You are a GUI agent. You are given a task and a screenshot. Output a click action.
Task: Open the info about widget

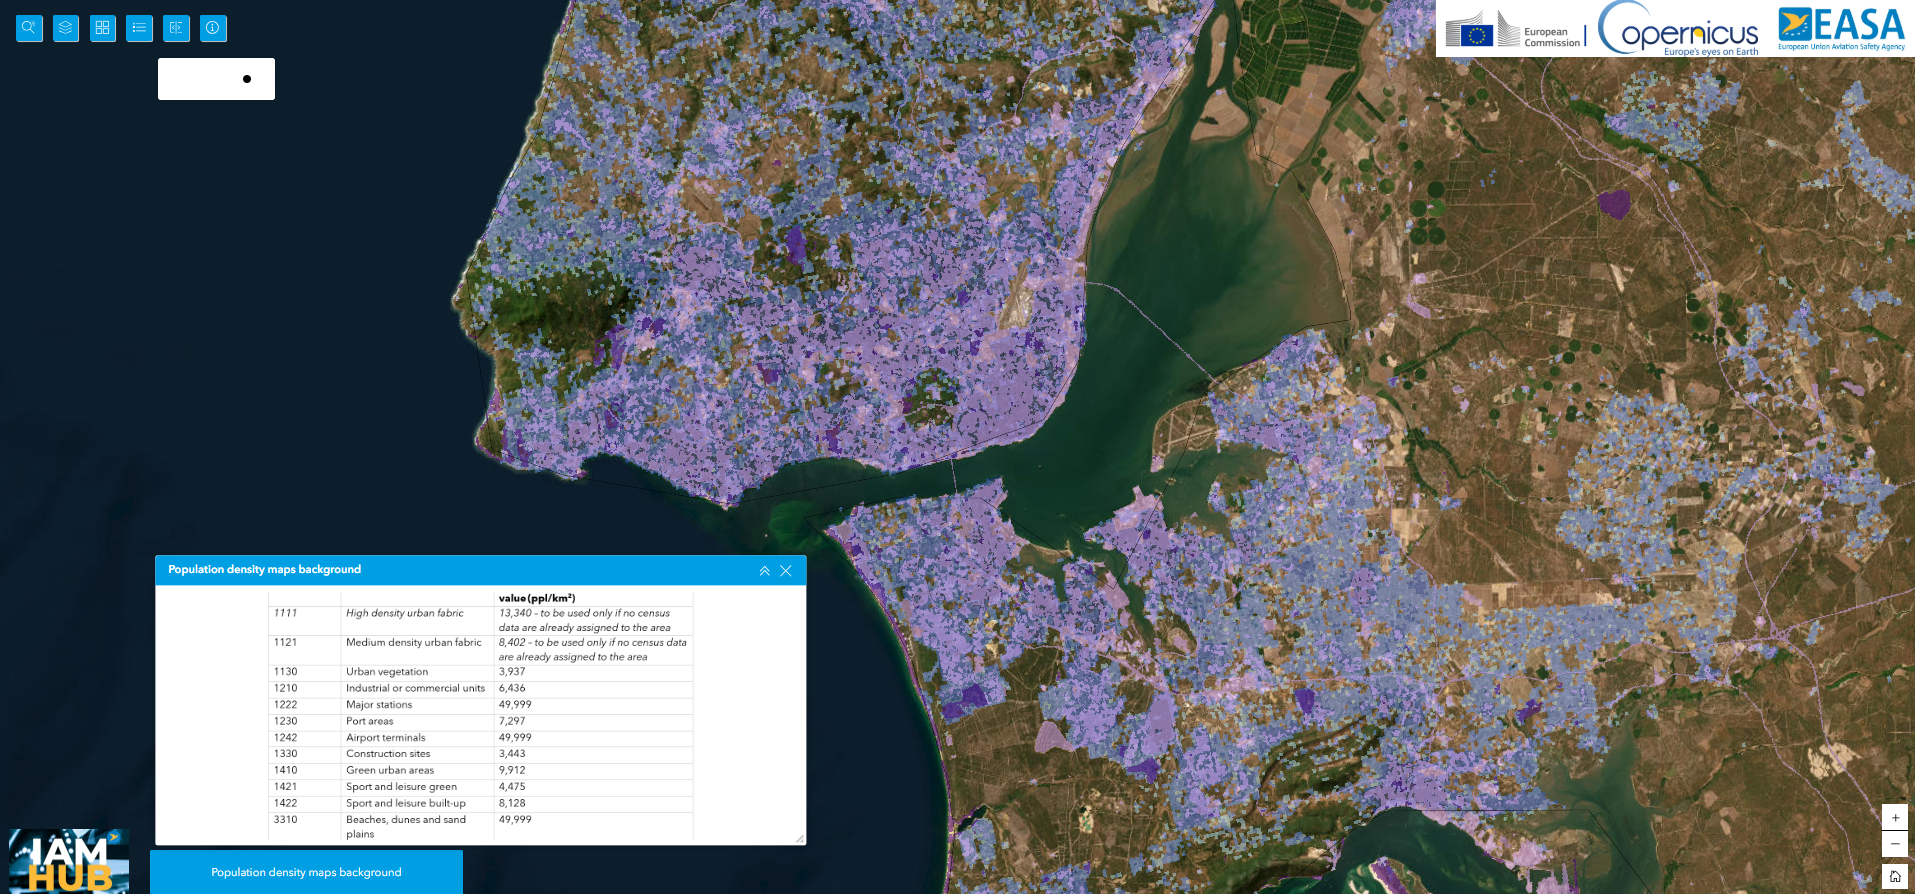[x=213, y=28]
